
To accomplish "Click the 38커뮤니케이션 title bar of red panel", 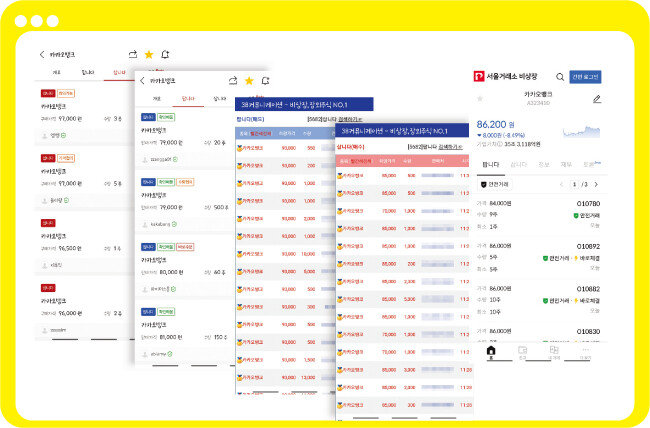I will click(x=402, y=131).
